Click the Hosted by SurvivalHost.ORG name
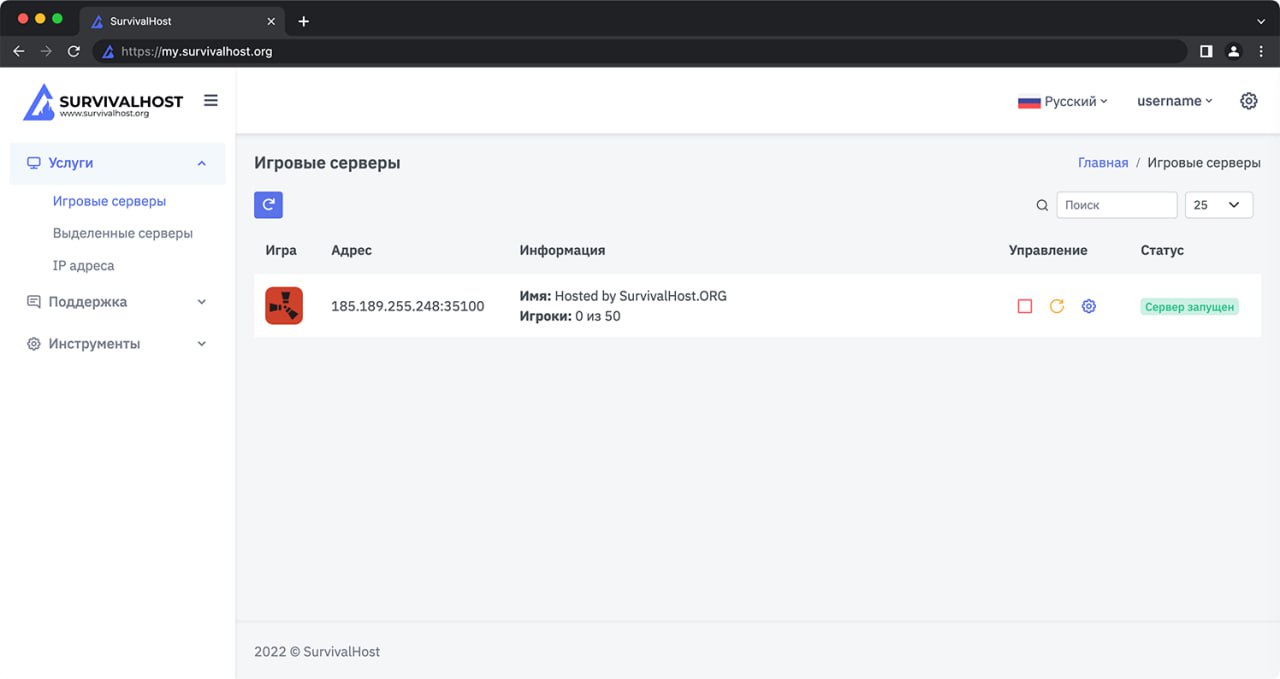 (641, 296)
